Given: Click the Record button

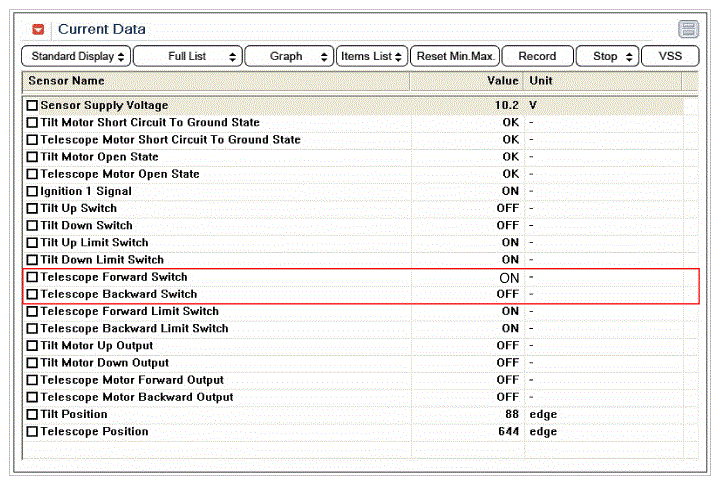Looking at the screenshot, I should pos(537,56).
